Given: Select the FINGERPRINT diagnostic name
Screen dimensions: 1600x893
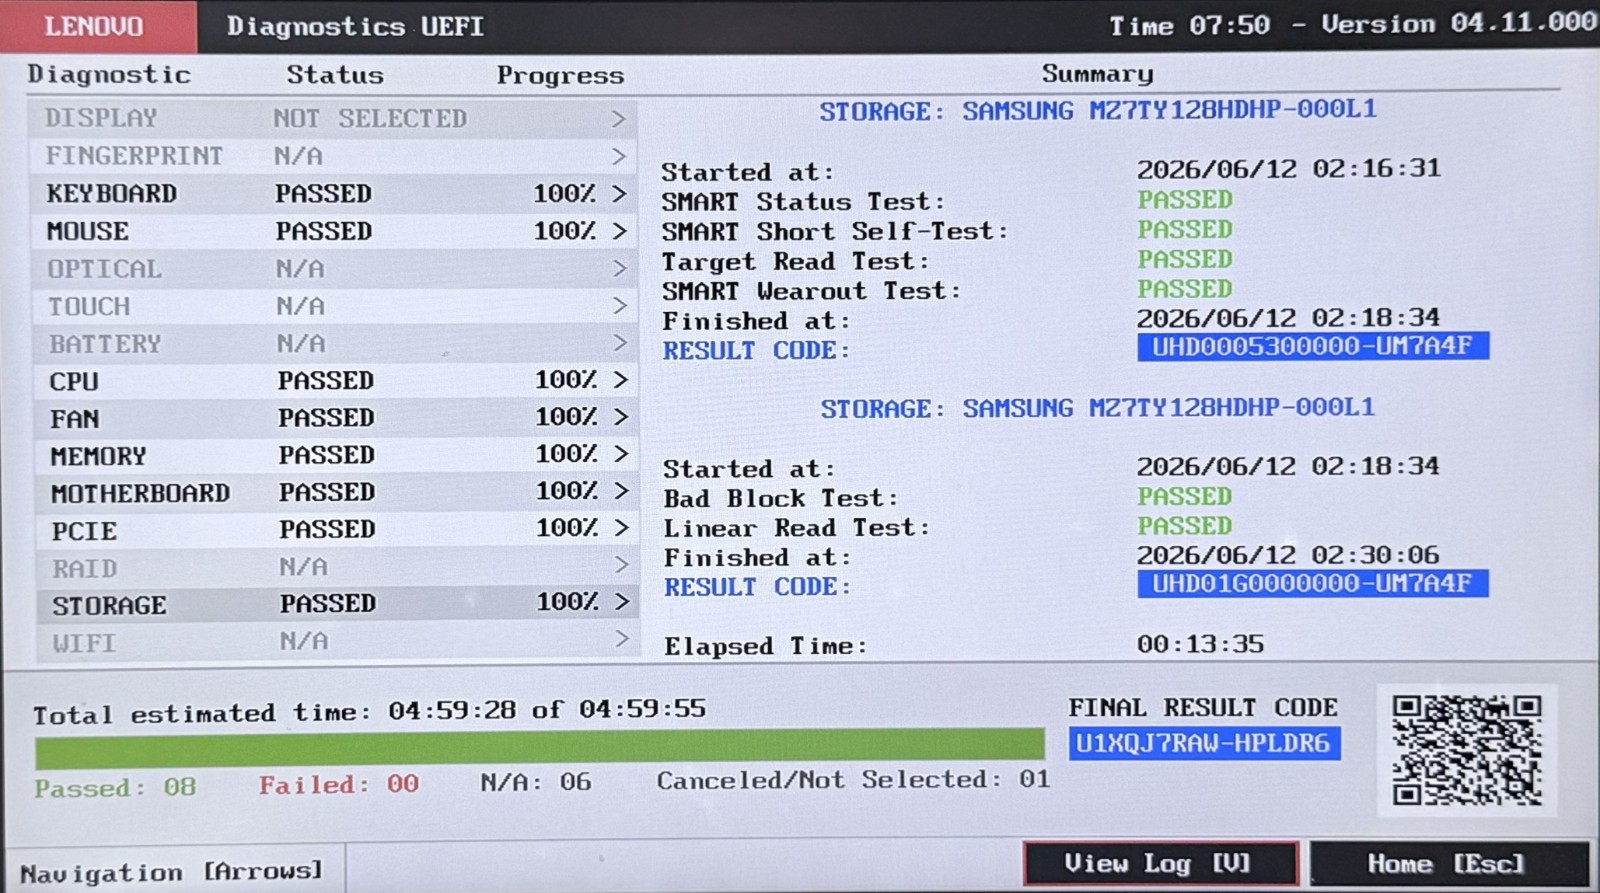Looking at the screenshot, I should click(134, 157).
